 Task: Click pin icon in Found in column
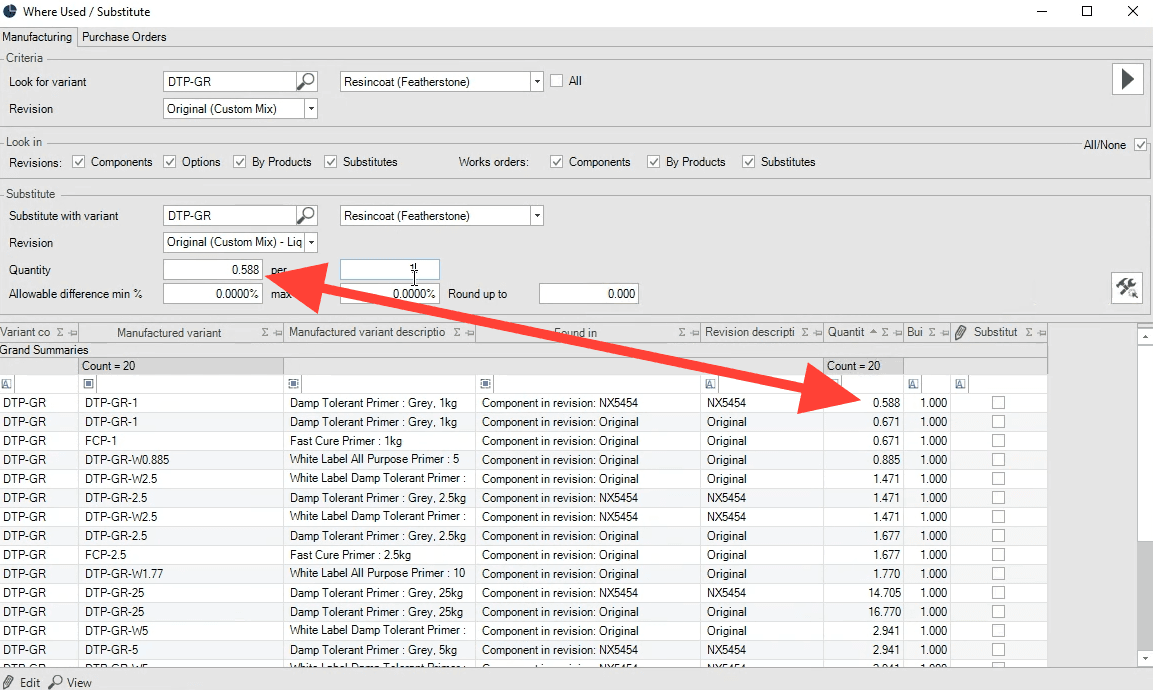coord(694,333)
